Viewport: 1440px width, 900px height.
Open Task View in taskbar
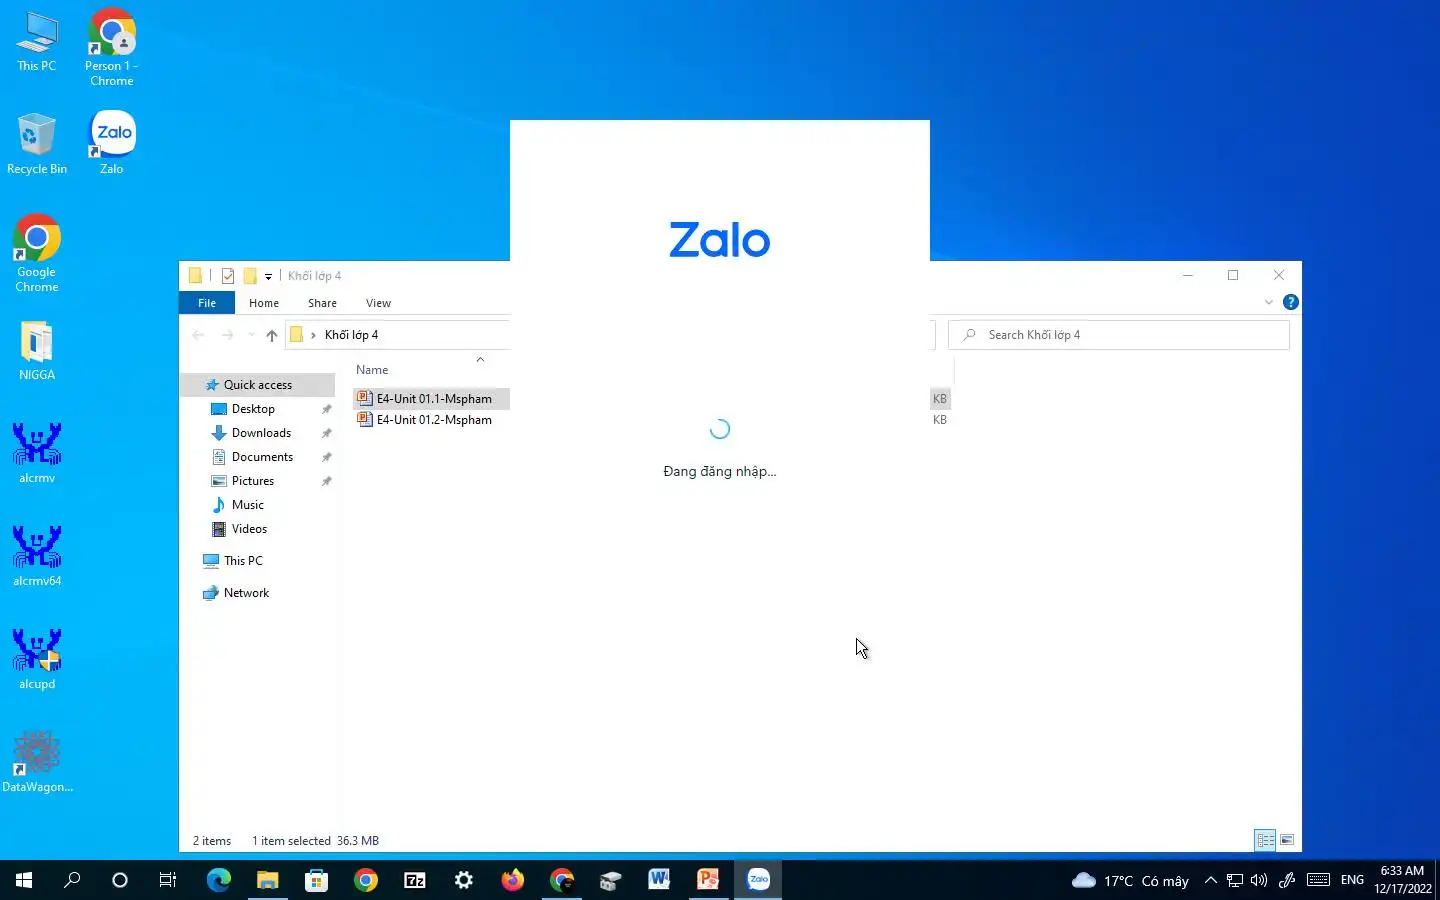tap(168, 880)
